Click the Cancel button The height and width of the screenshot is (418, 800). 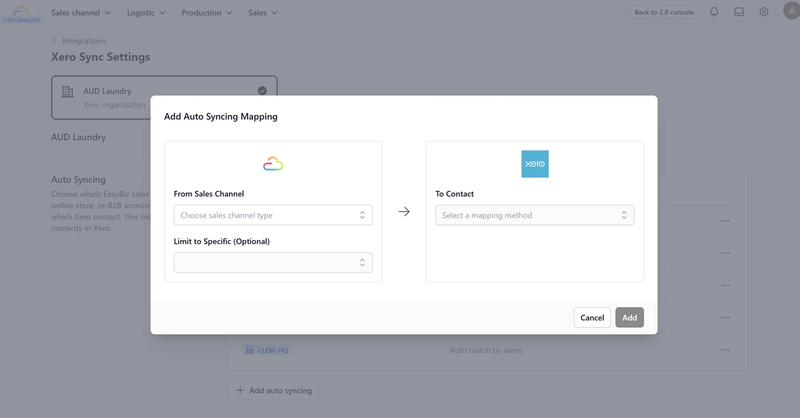coord(592,317)
